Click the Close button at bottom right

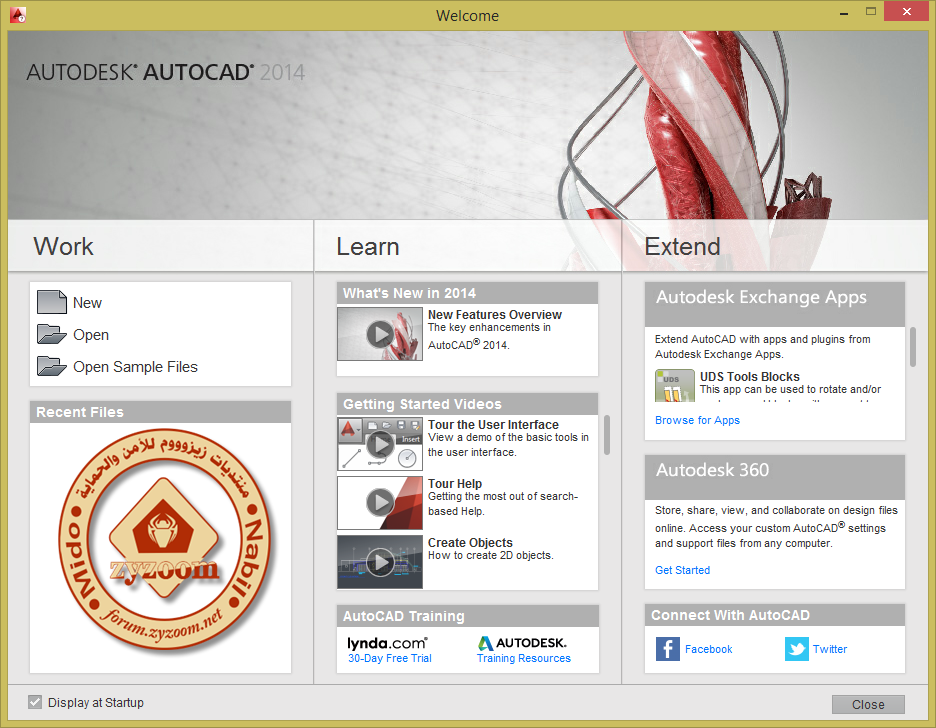pos(868,705)
